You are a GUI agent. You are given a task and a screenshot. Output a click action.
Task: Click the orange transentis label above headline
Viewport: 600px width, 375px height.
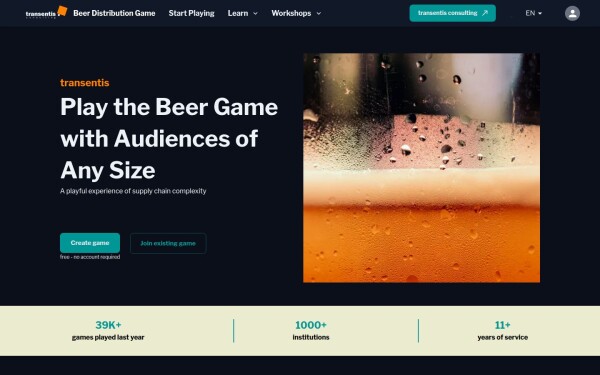(85, 83)
